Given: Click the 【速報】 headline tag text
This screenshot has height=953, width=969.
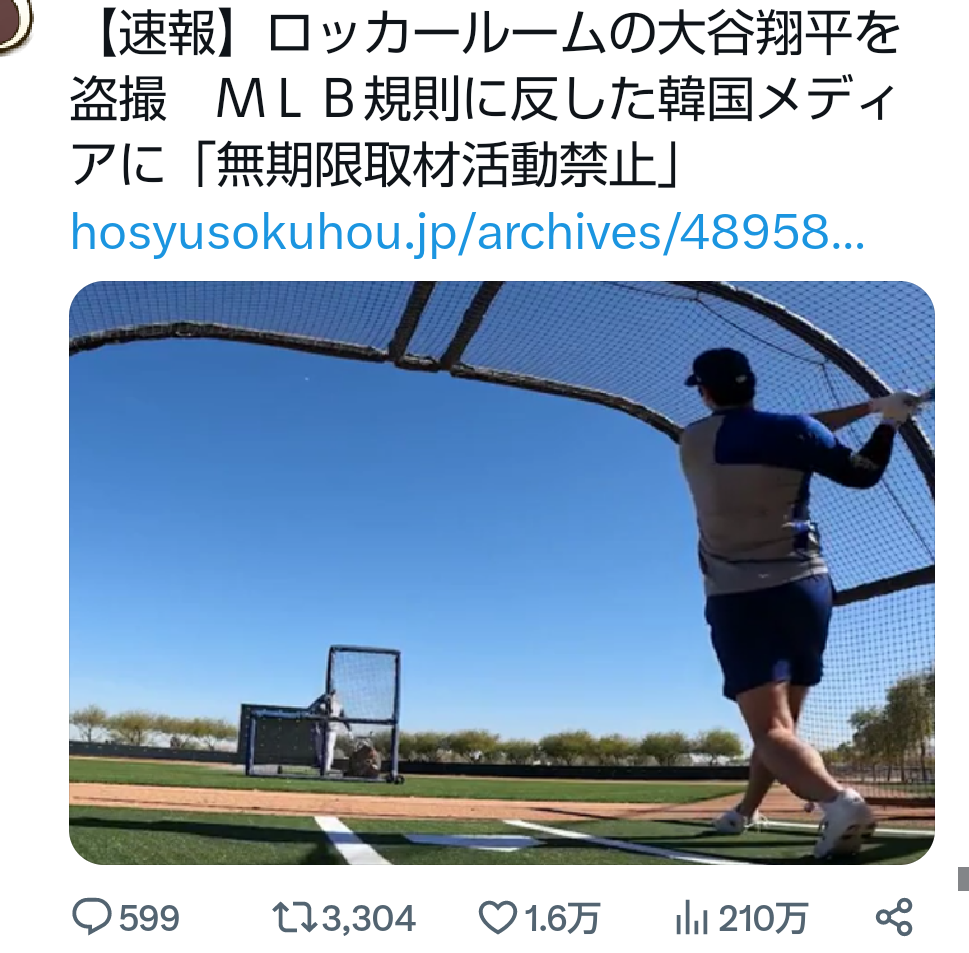Looking at the screenshot, I should [165, 35].
